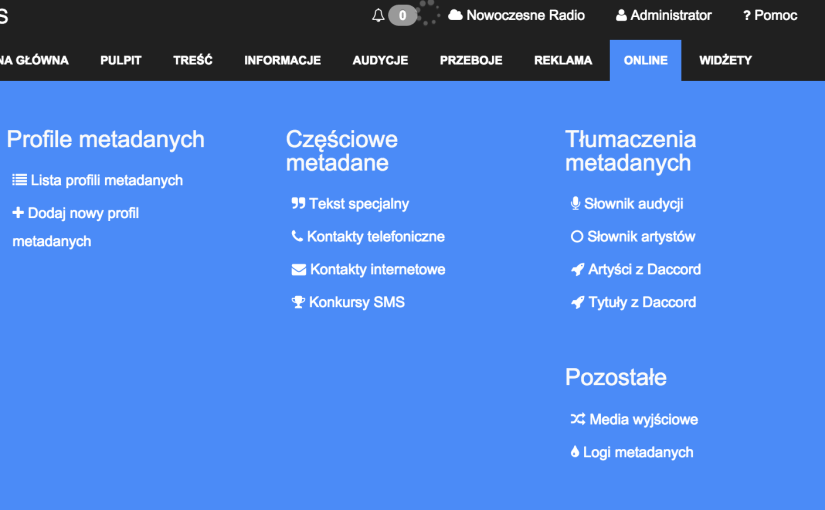Screen dimensions: 825x510
Task: Click the notification bell icon
Action: (x=378, y=15)
